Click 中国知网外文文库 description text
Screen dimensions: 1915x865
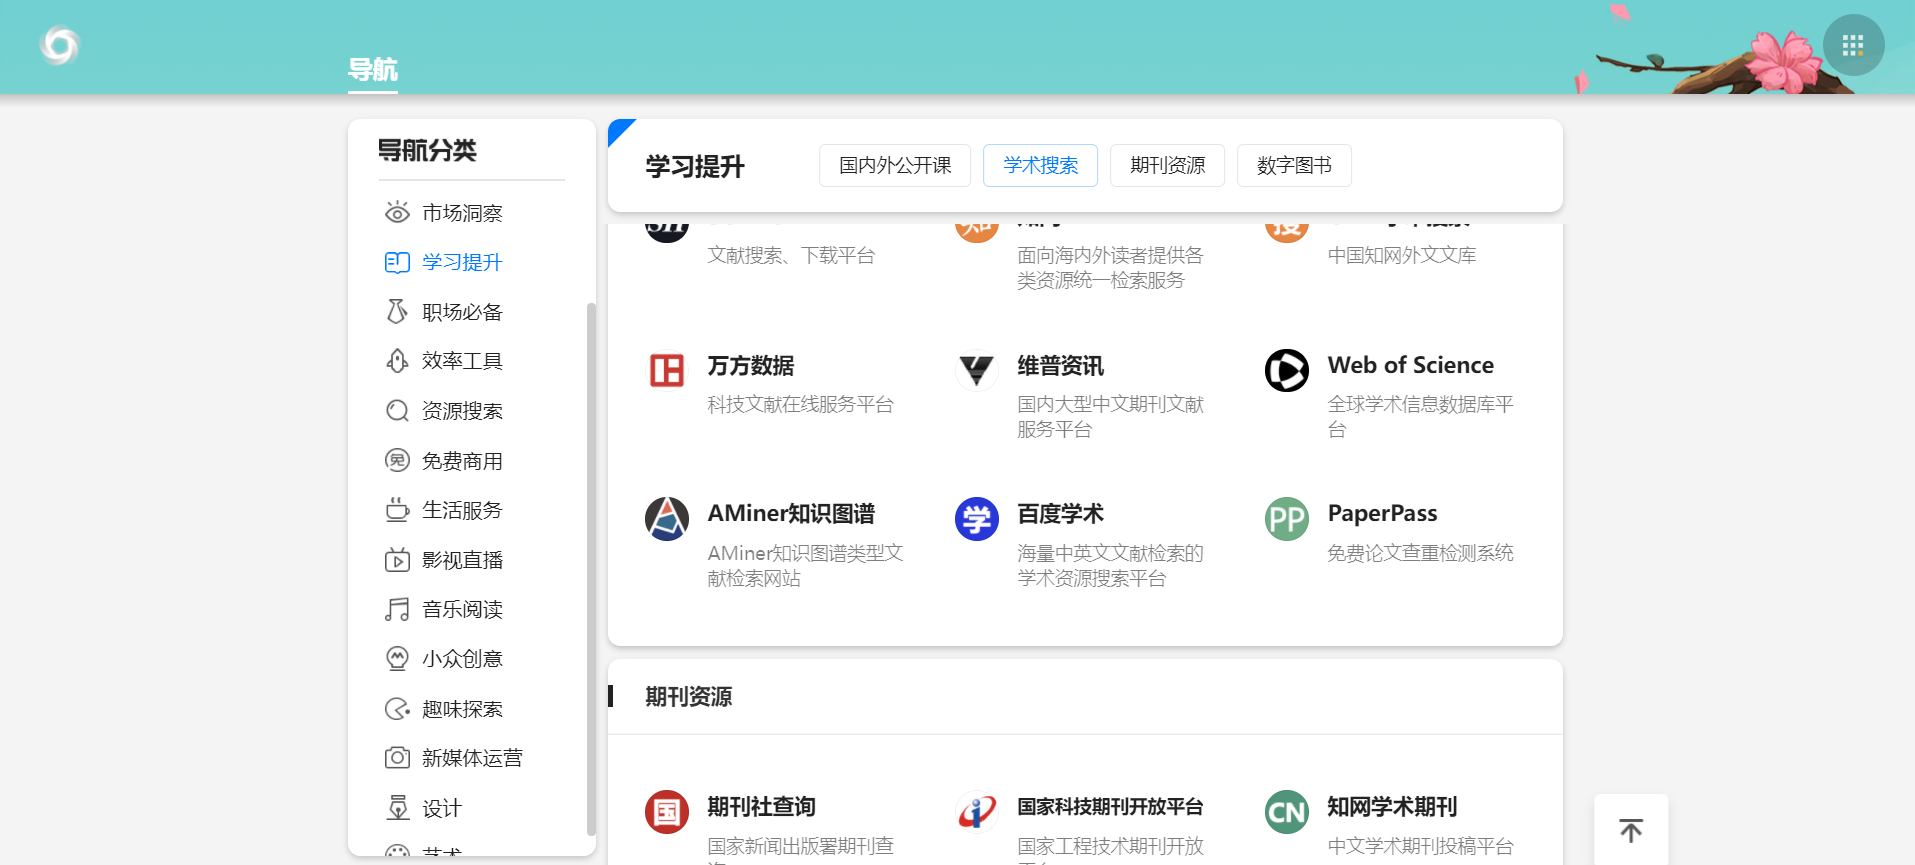tap(1402, 255)
